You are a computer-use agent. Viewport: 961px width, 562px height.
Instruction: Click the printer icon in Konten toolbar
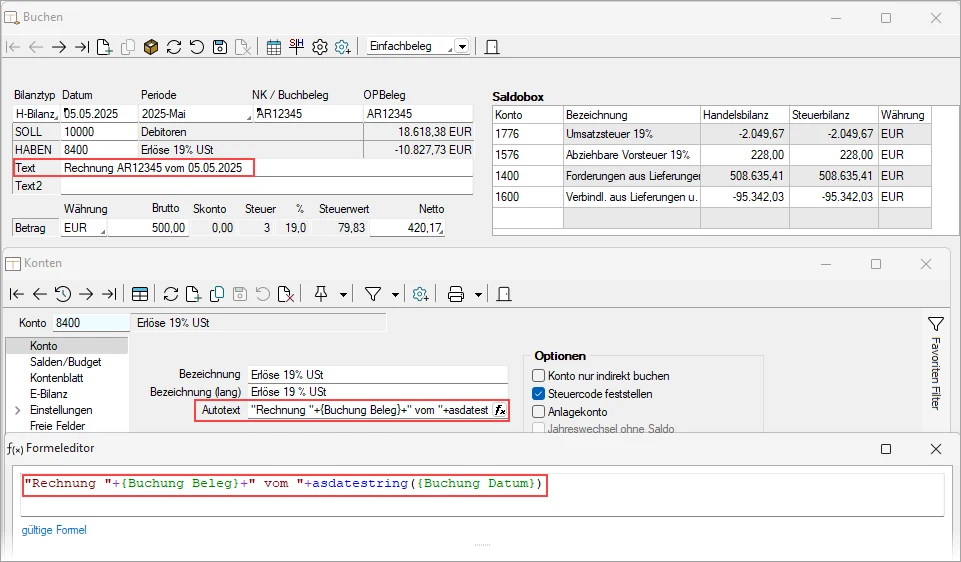456,294
